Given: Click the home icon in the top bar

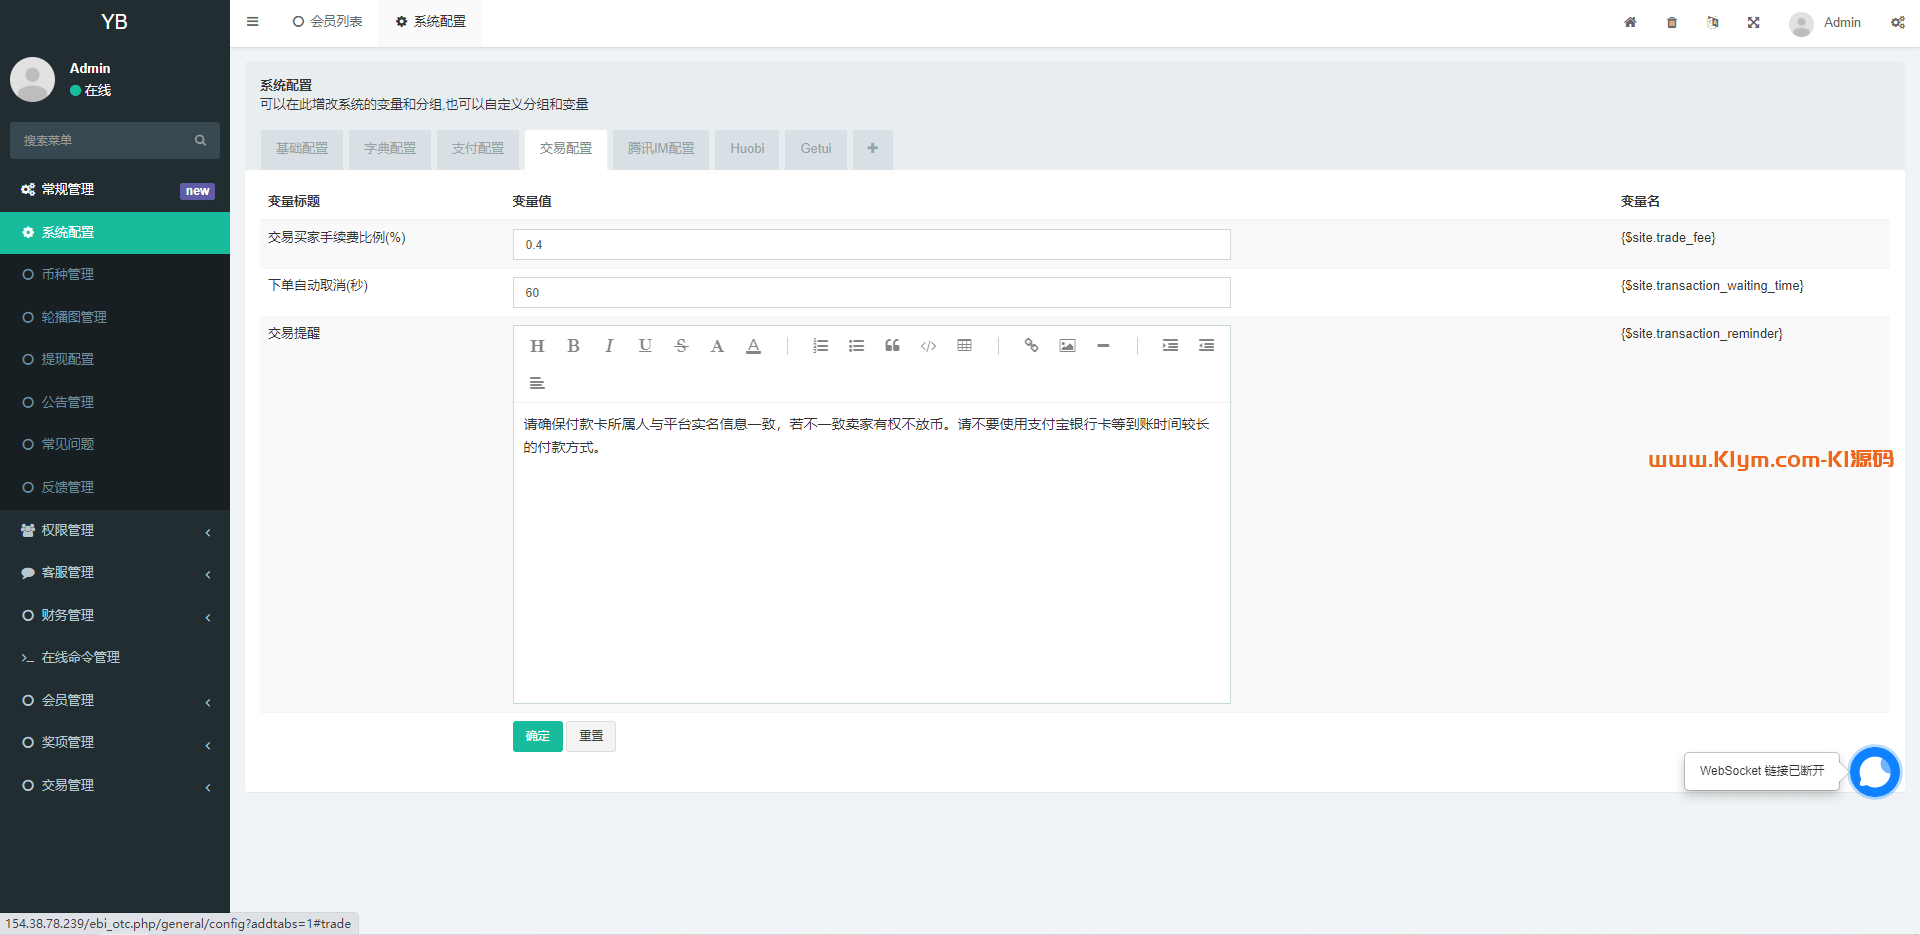Looking at the screenshot, I should [x=1630, y=22].
